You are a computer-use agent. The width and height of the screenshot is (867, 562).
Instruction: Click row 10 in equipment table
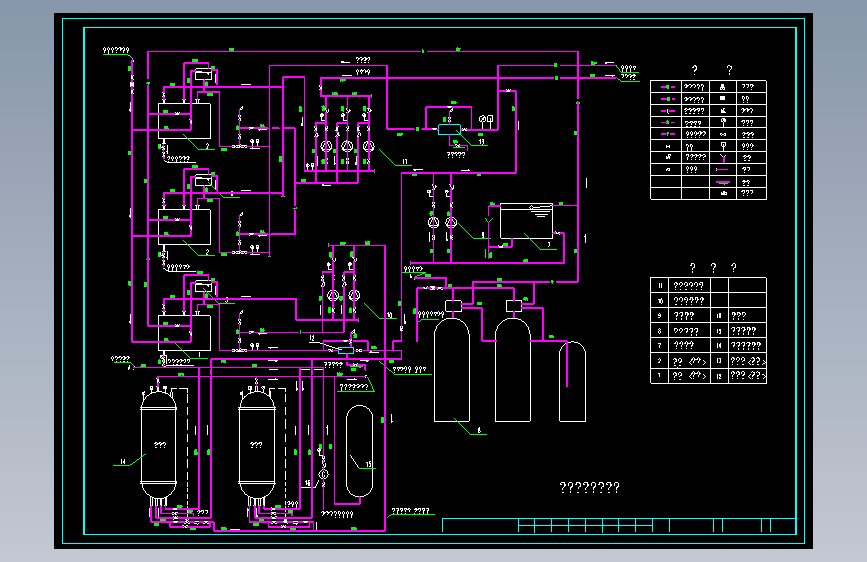(708, 300)
